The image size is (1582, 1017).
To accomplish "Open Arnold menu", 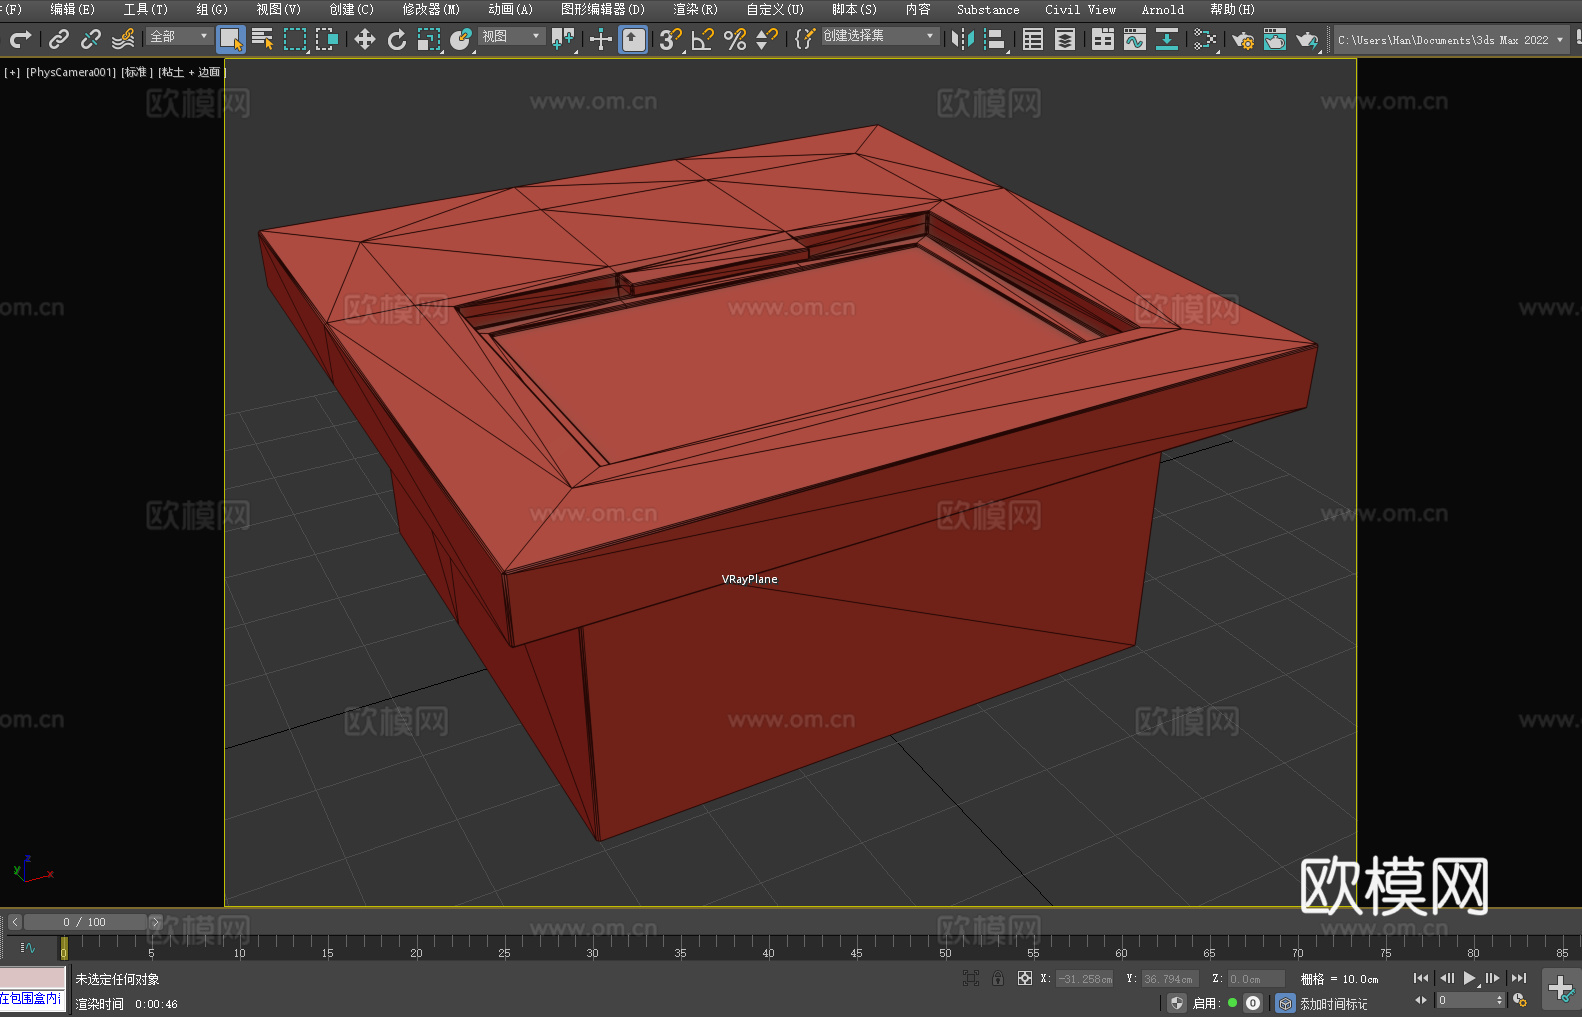I will click(1163, 9).
